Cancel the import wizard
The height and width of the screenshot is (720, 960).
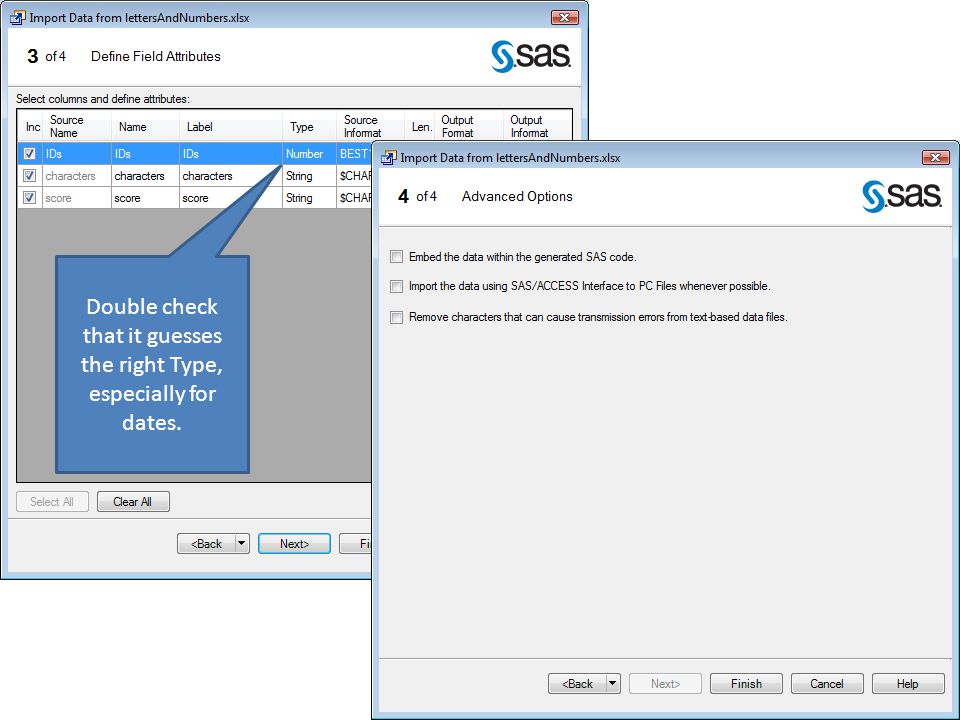[827, 683]
